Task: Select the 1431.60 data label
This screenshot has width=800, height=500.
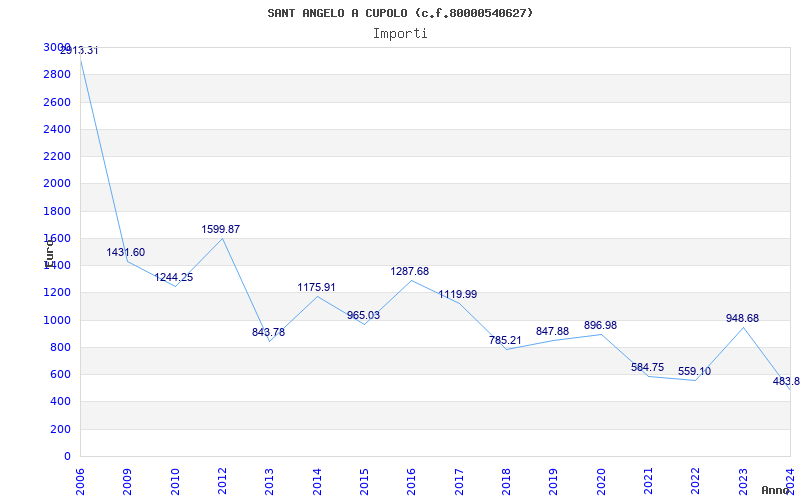Action: 126,253
